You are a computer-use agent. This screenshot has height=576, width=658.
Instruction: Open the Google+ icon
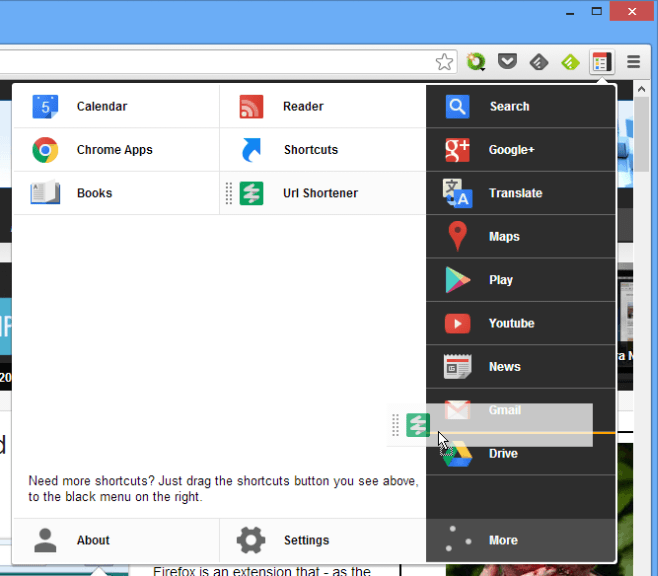[x=457, y=150]
